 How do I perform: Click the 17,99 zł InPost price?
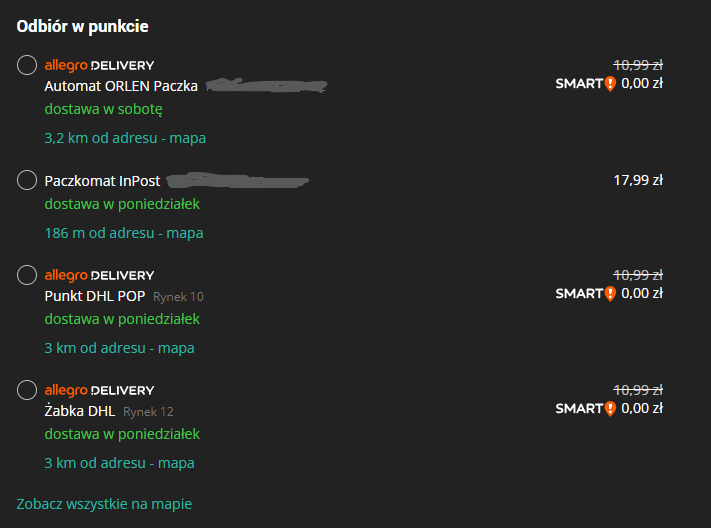(x=638, y=181)
